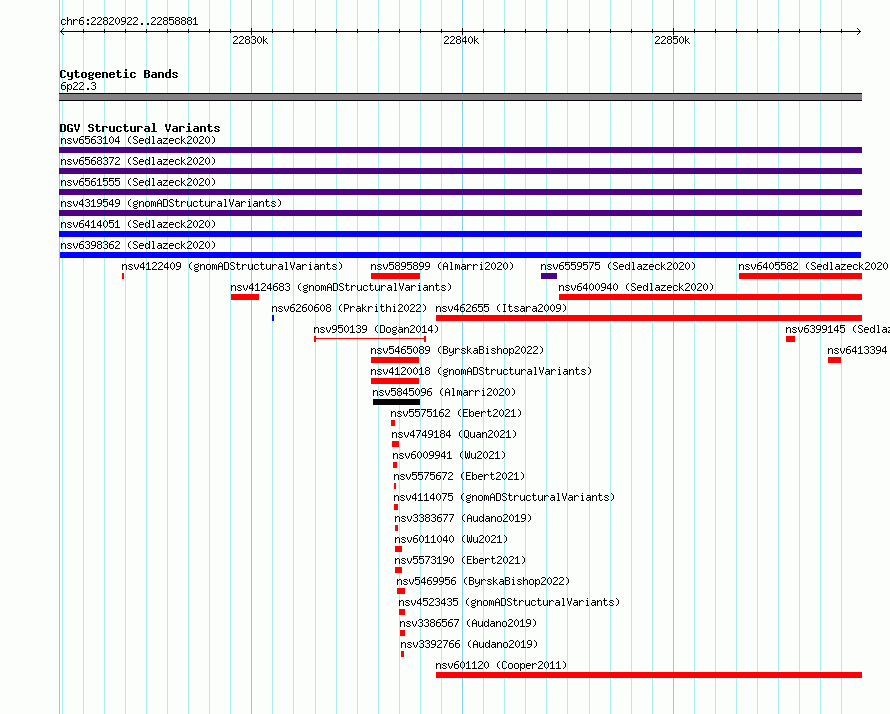Click the 22830k ruler position label
Screen dimensions: 890x714
pos(250,40)
